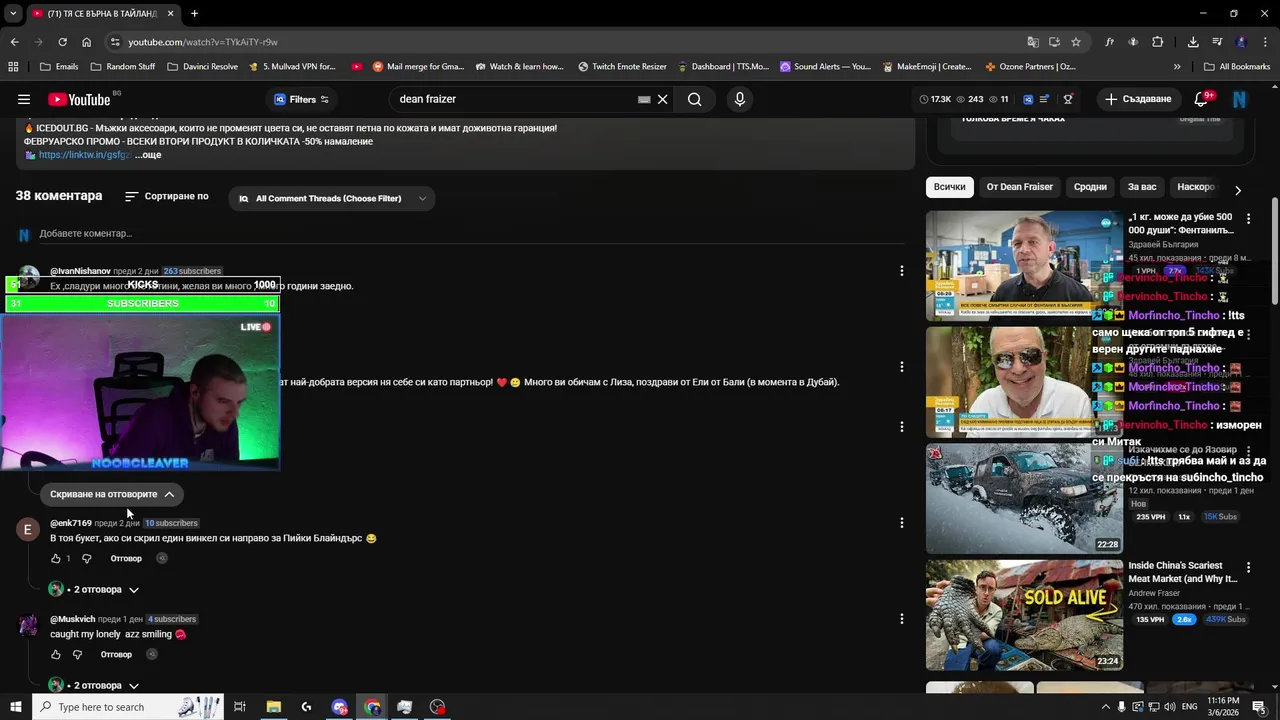Open options for fentanyl video recommendation
The width and height of the screenshot is (1280, 720).
(1248, 218)
